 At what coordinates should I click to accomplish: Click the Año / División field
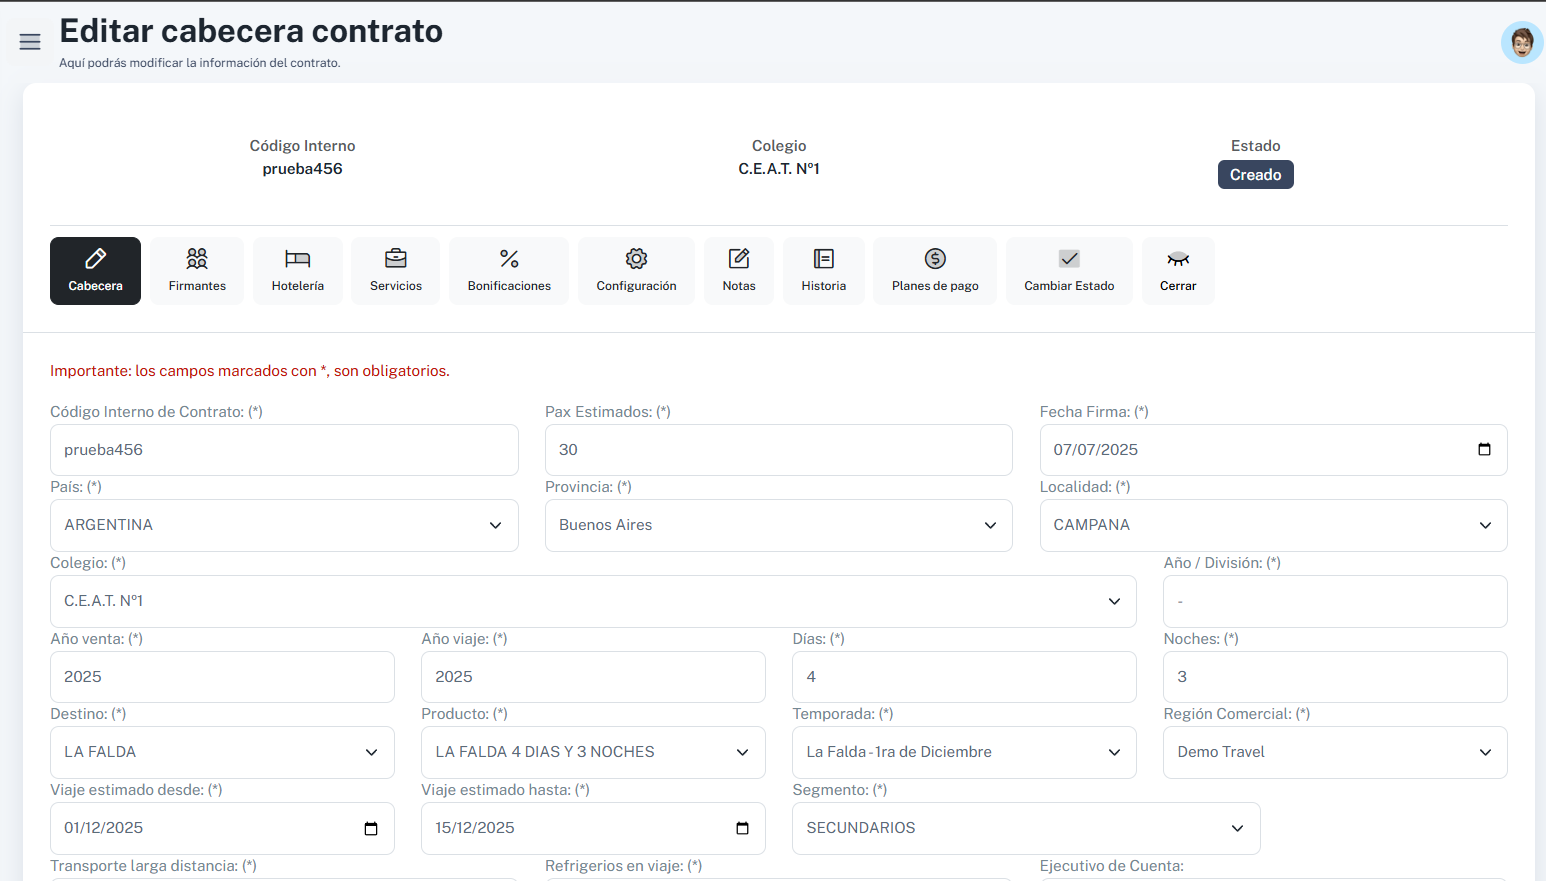pyautogui.click(x=1335, y=601)
